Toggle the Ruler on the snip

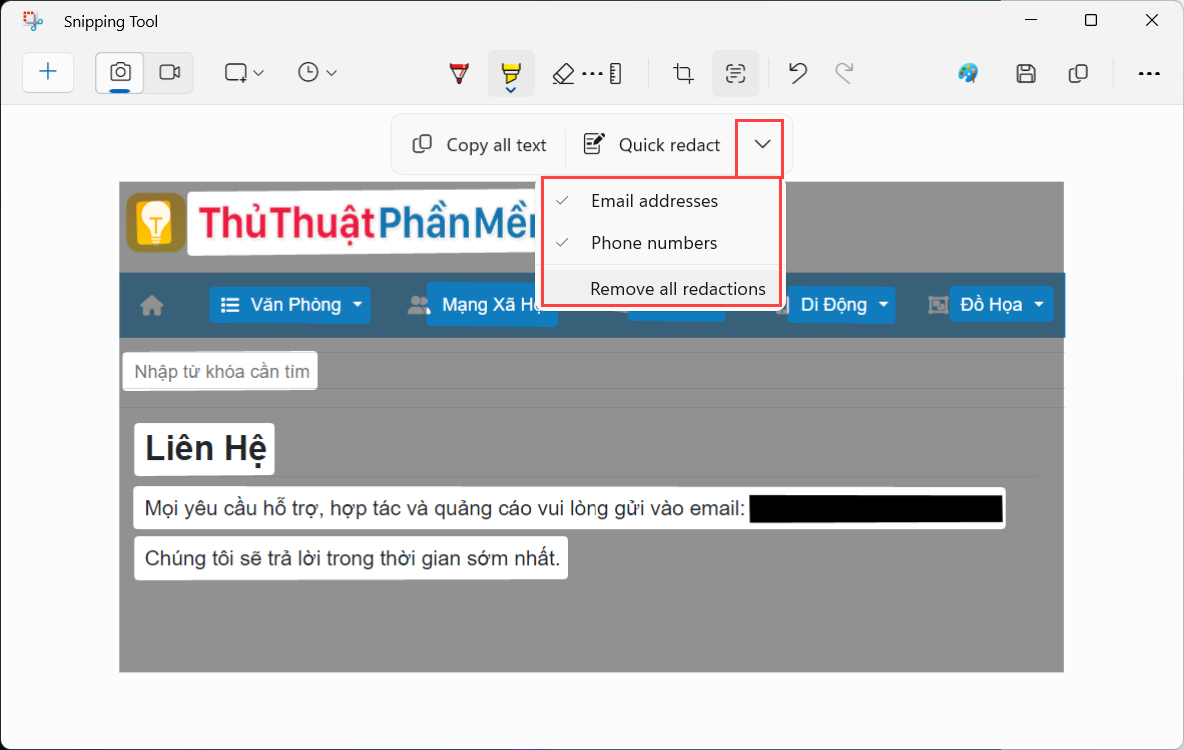pos(617,73)
